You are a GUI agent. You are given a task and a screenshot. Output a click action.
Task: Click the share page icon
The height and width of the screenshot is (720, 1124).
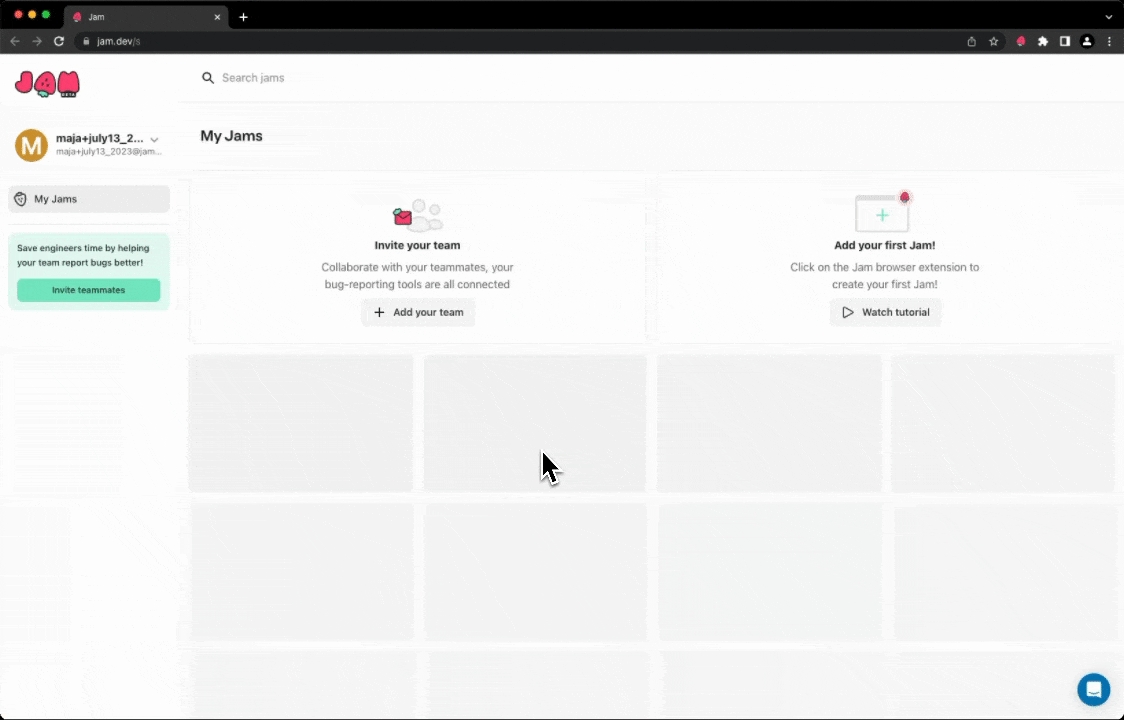[x=971, y=41]
